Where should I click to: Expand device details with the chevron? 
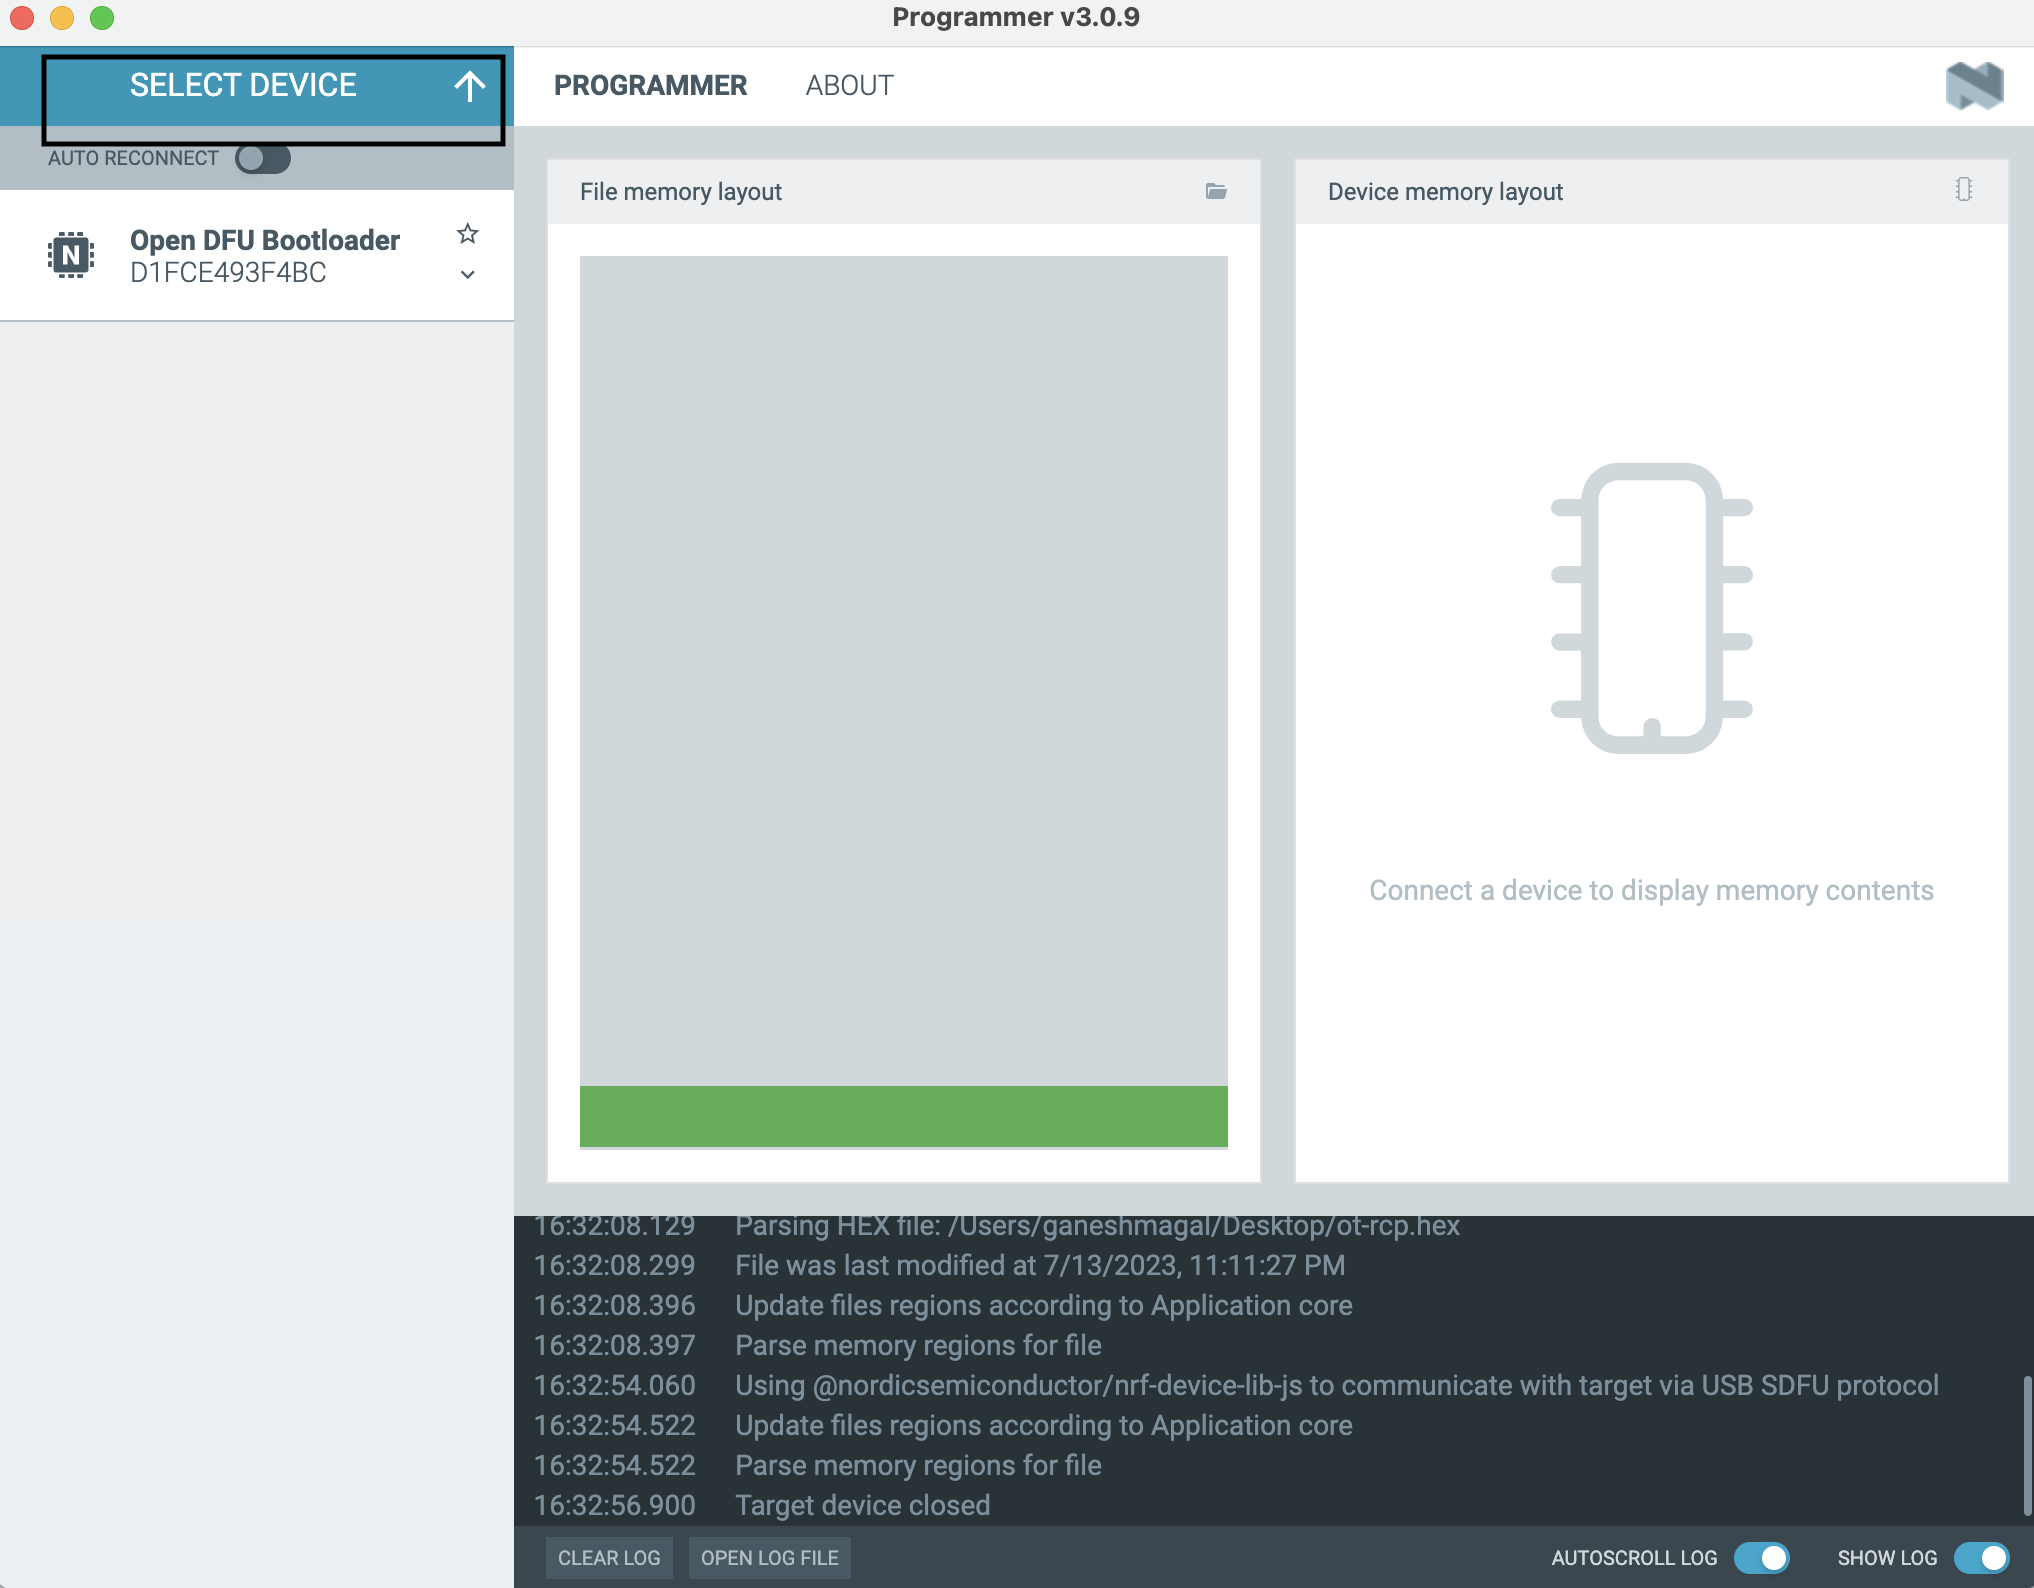(467, 274)
